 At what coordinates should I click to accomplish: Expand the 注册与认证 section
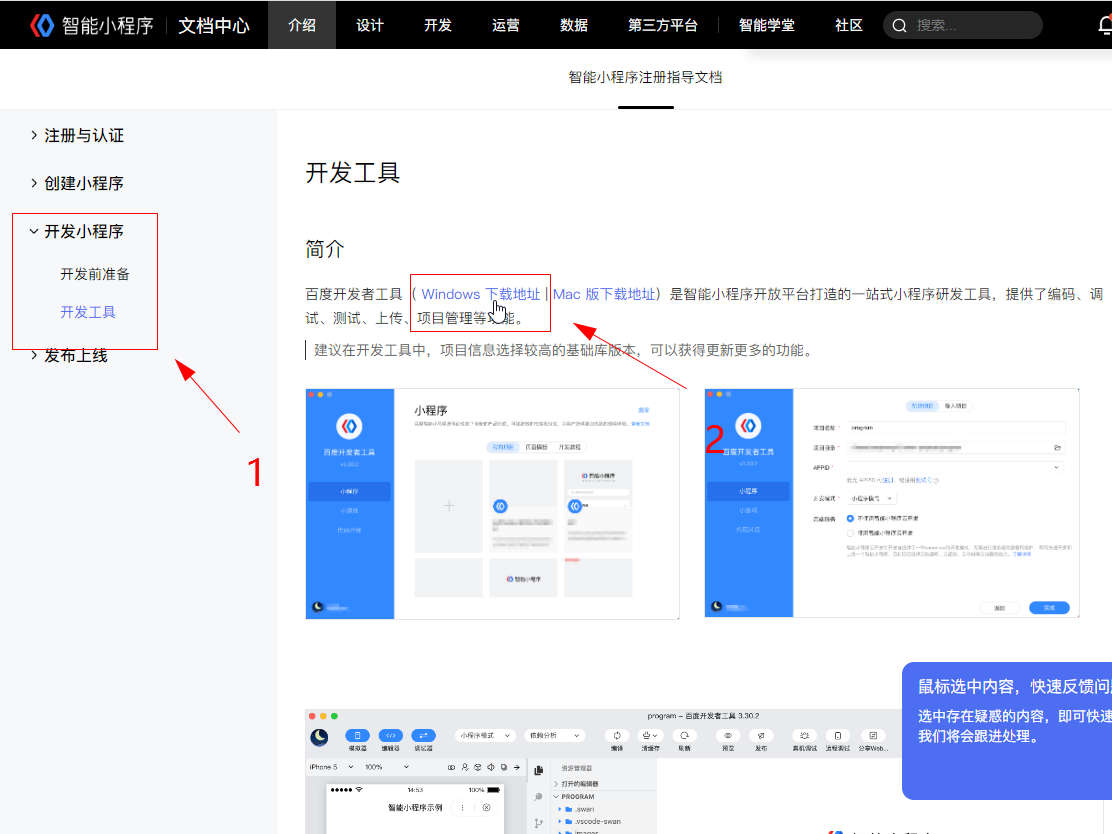coord(77,135)
